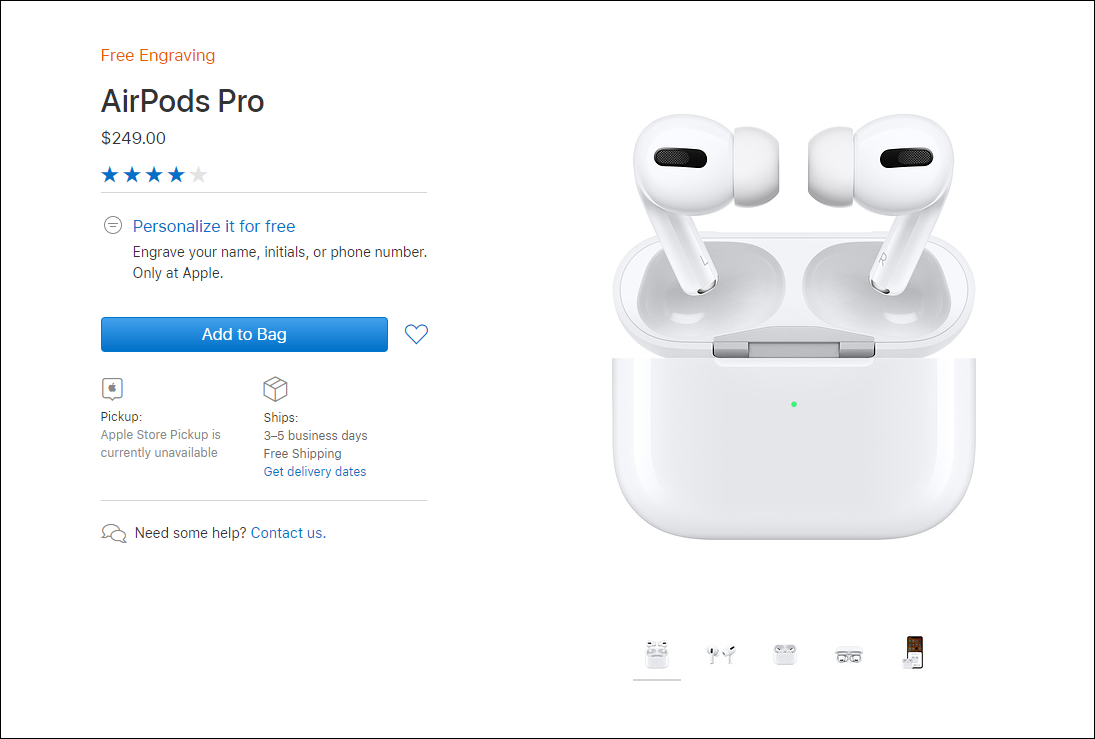The image size is (1095, 739).
Task: Click the Contact us link
Action: click(288, 533)
